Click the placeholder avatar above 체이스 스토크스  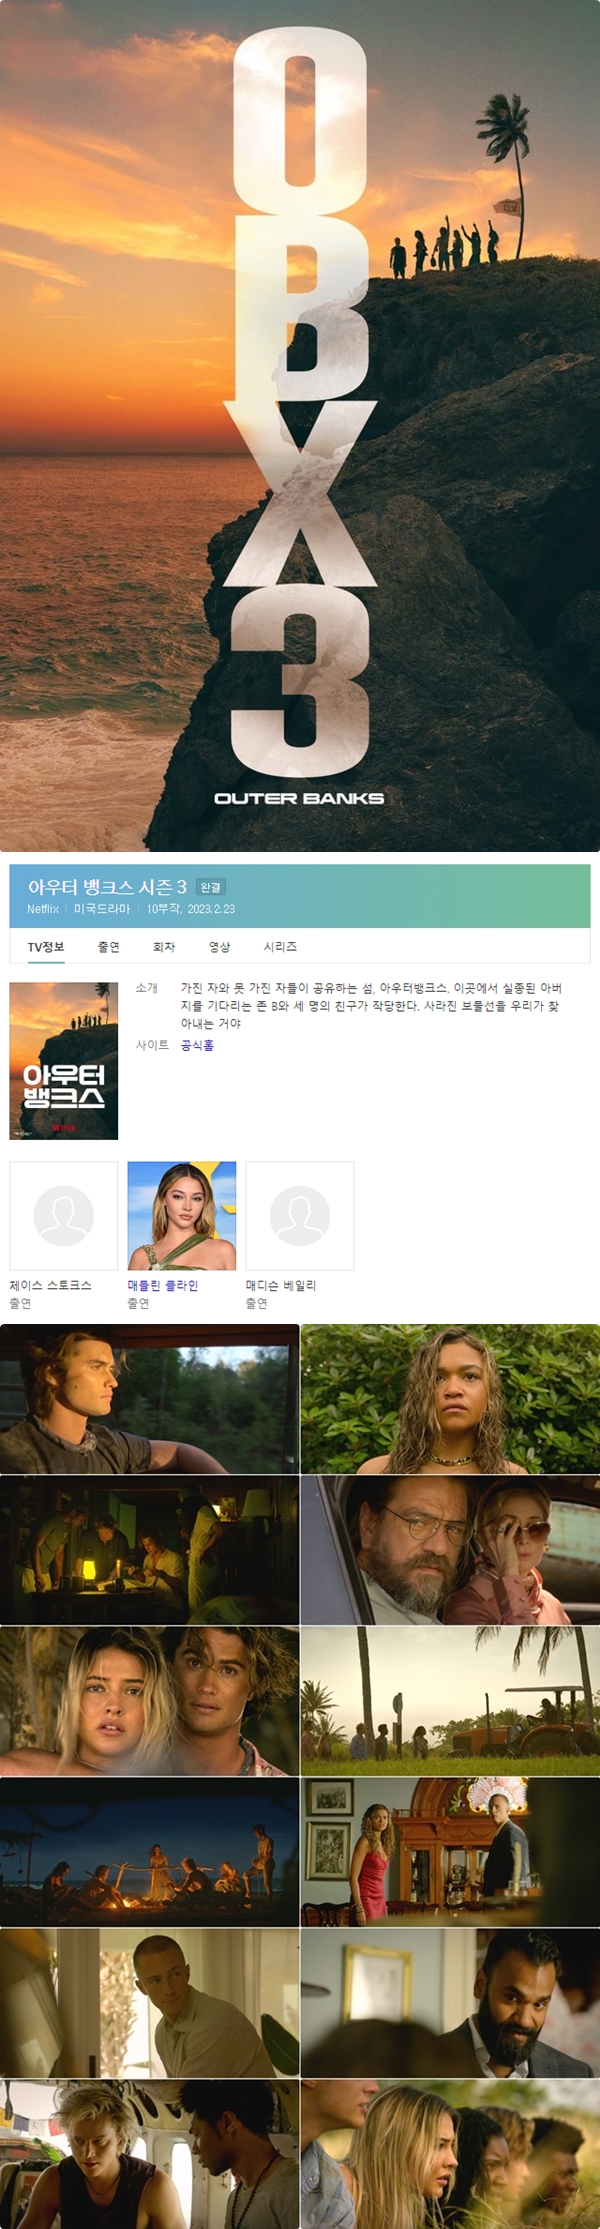click(x=64, y=1215)
